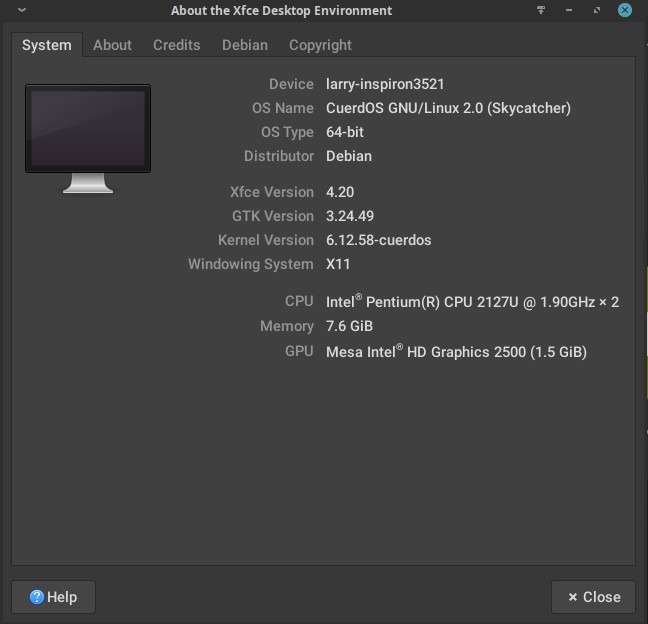
Task: Click the Help button
Action: (x=53, y=597)
